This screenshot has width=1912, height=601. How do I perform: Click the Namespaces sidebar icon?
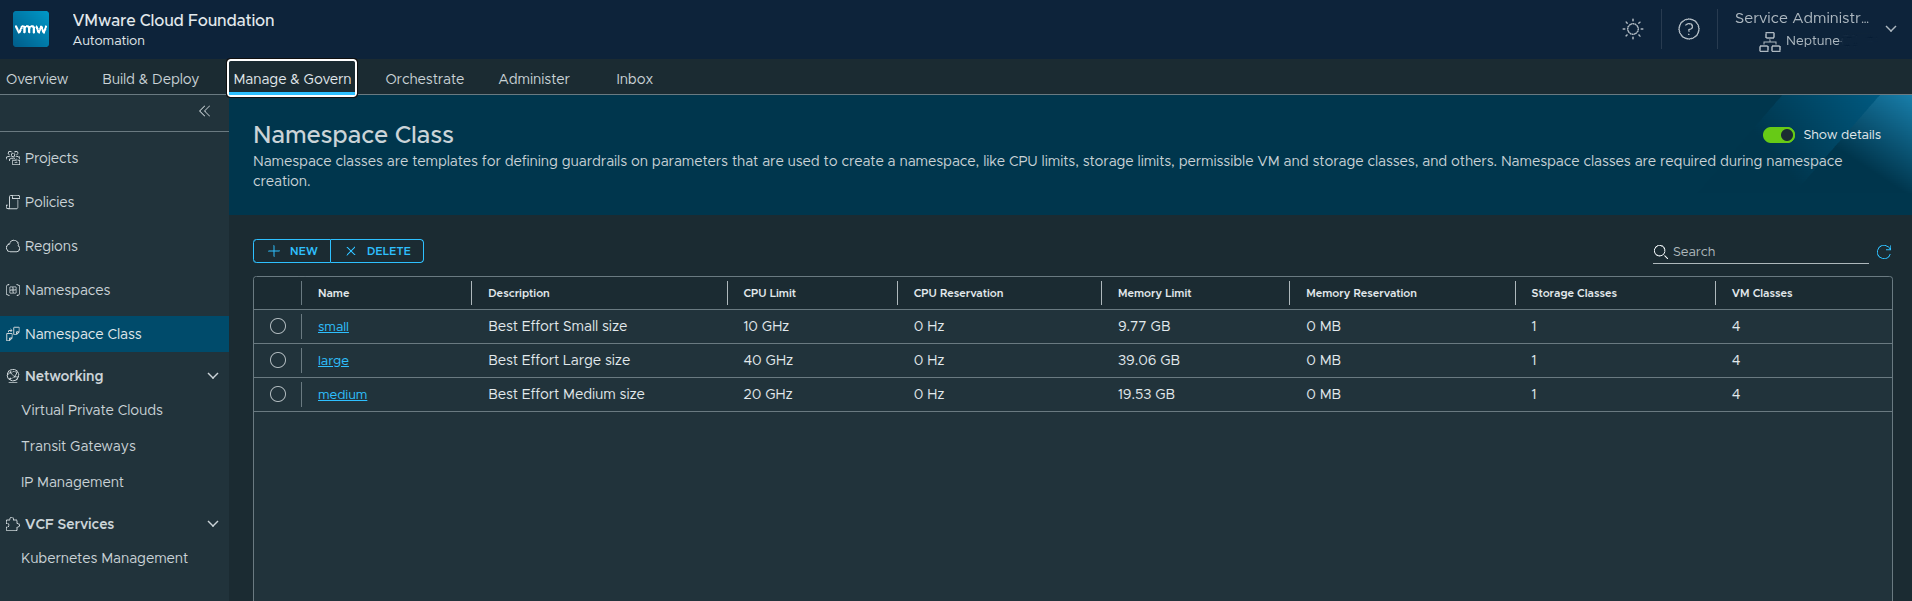point(13,290)
